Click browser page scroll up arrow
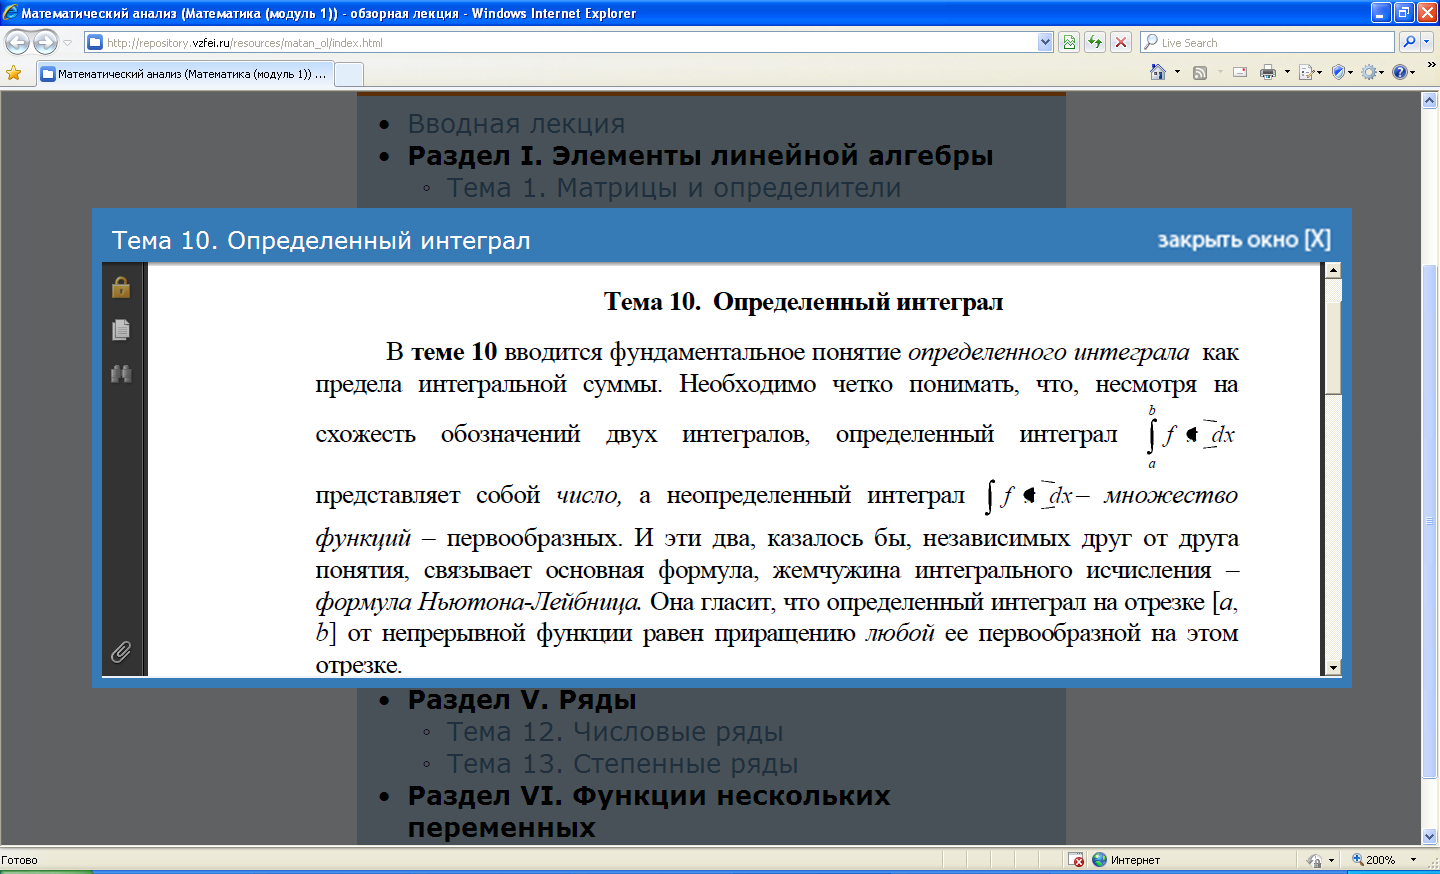The width and height of the screenshot is (1440, 874). pos(1430,101)
